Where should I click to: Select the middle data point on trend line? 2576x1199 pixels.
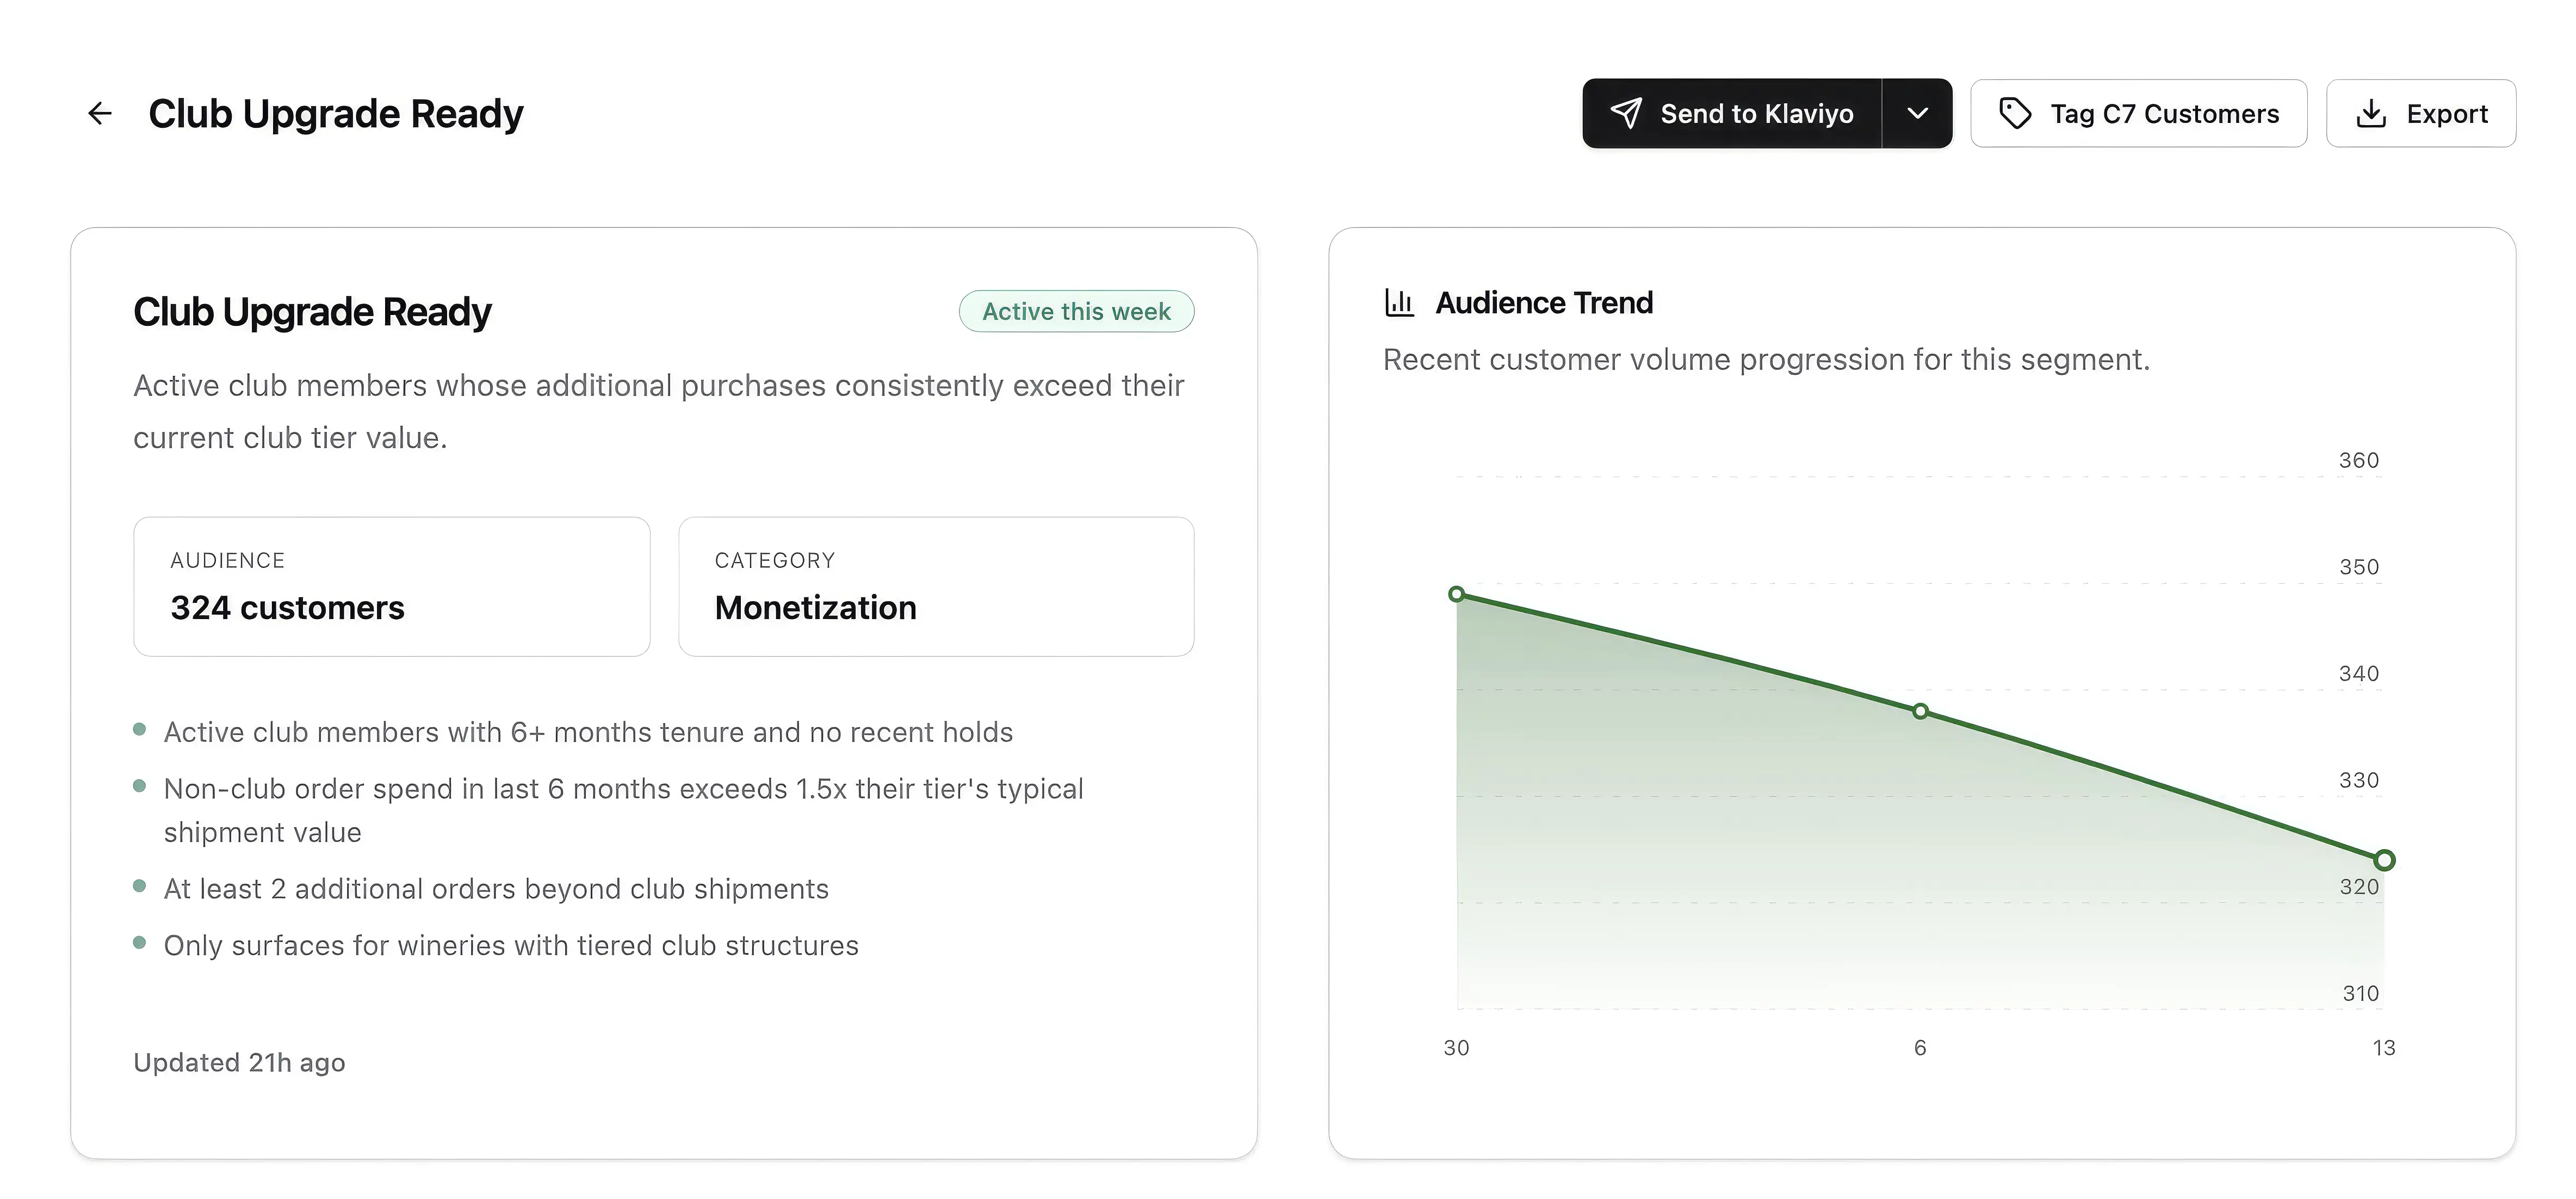[1920, 712]
